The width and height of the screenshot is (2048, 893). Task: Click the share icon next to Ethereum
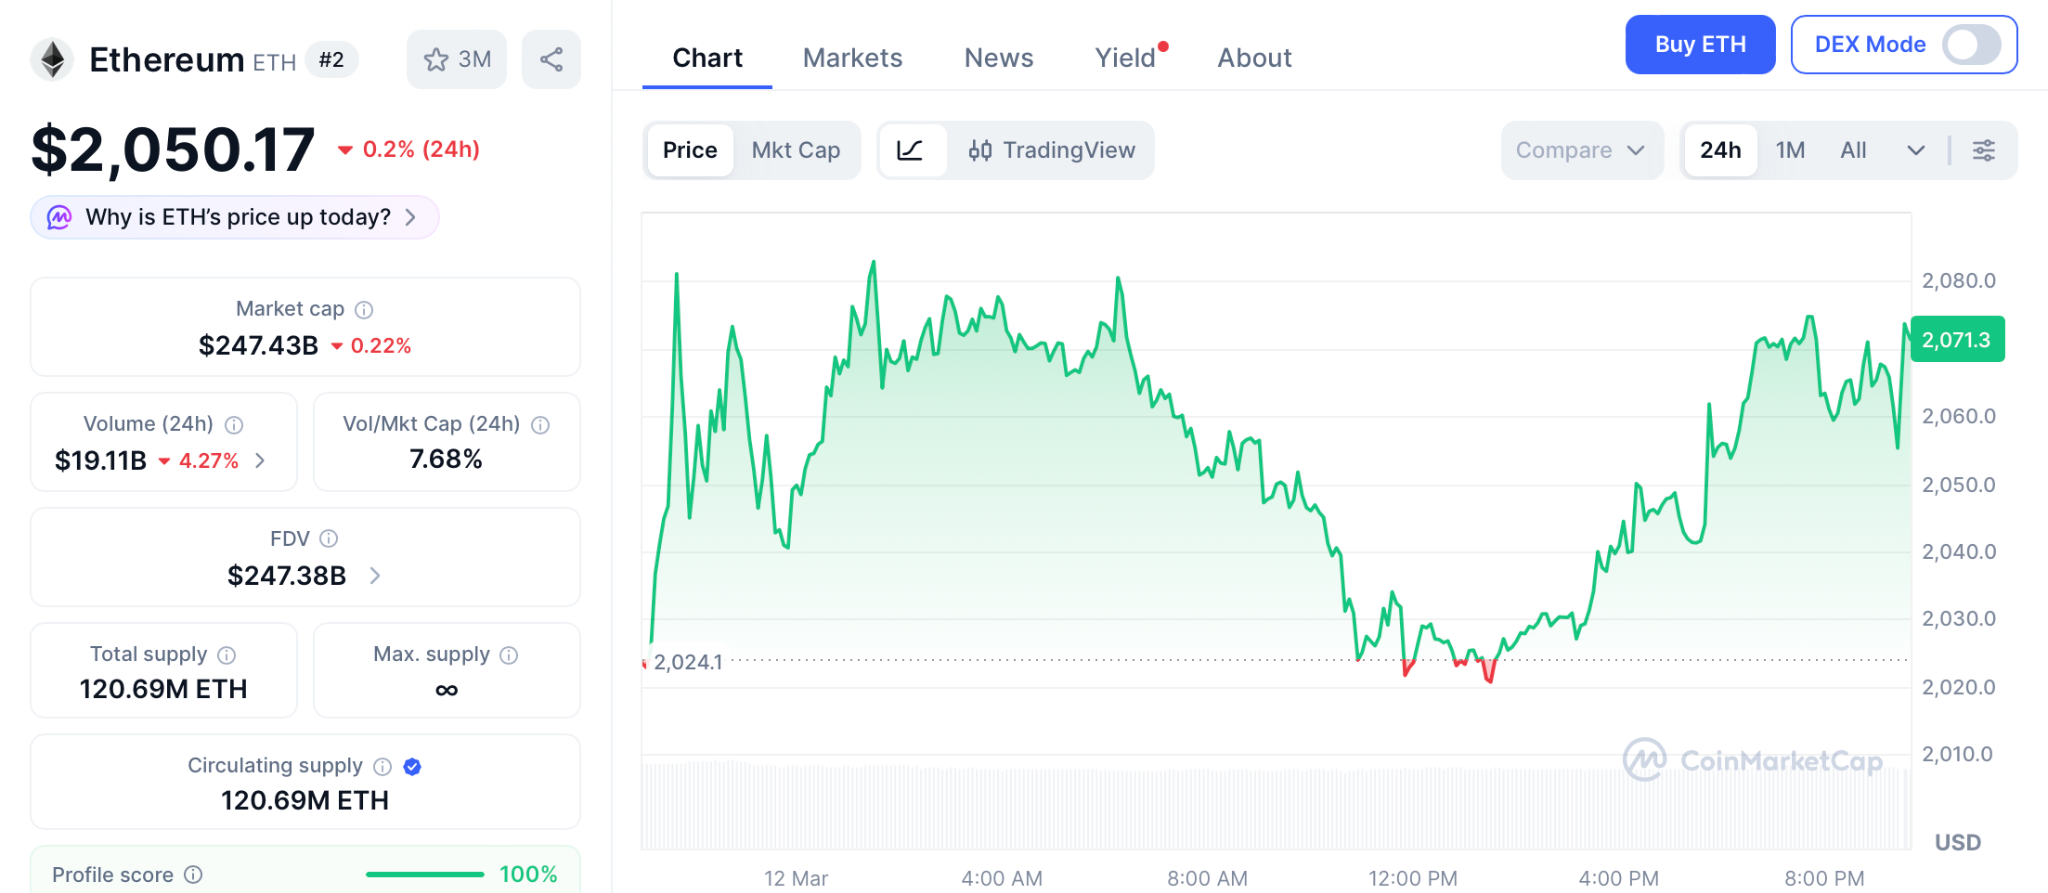click(551, 60)
